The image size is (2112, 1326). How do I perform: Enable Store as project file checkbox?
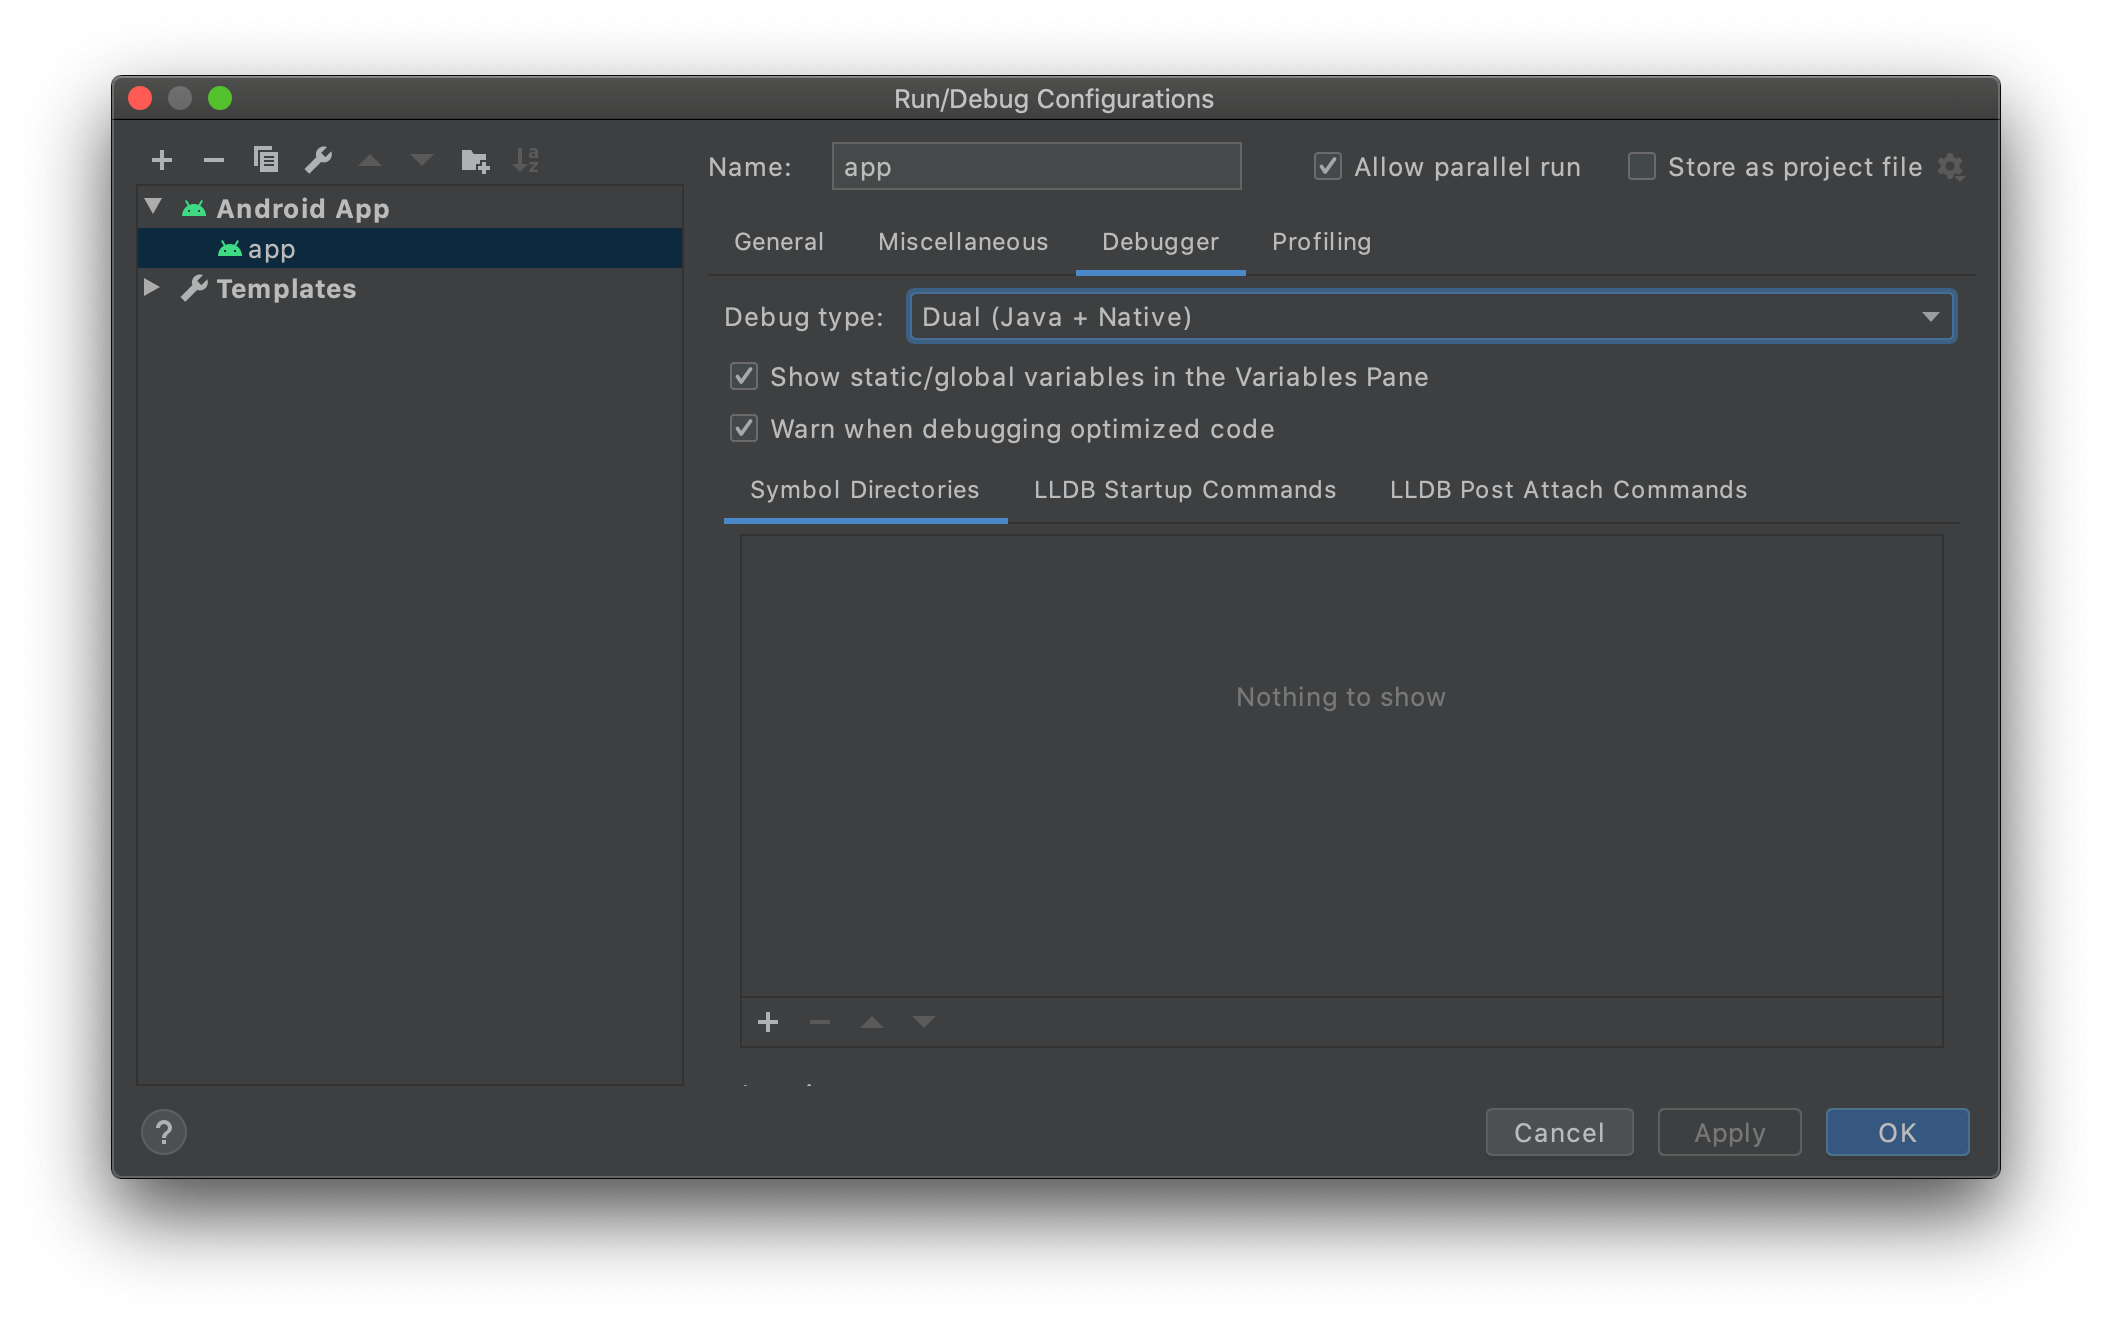pyautogui.click(x=1642, y=166)
